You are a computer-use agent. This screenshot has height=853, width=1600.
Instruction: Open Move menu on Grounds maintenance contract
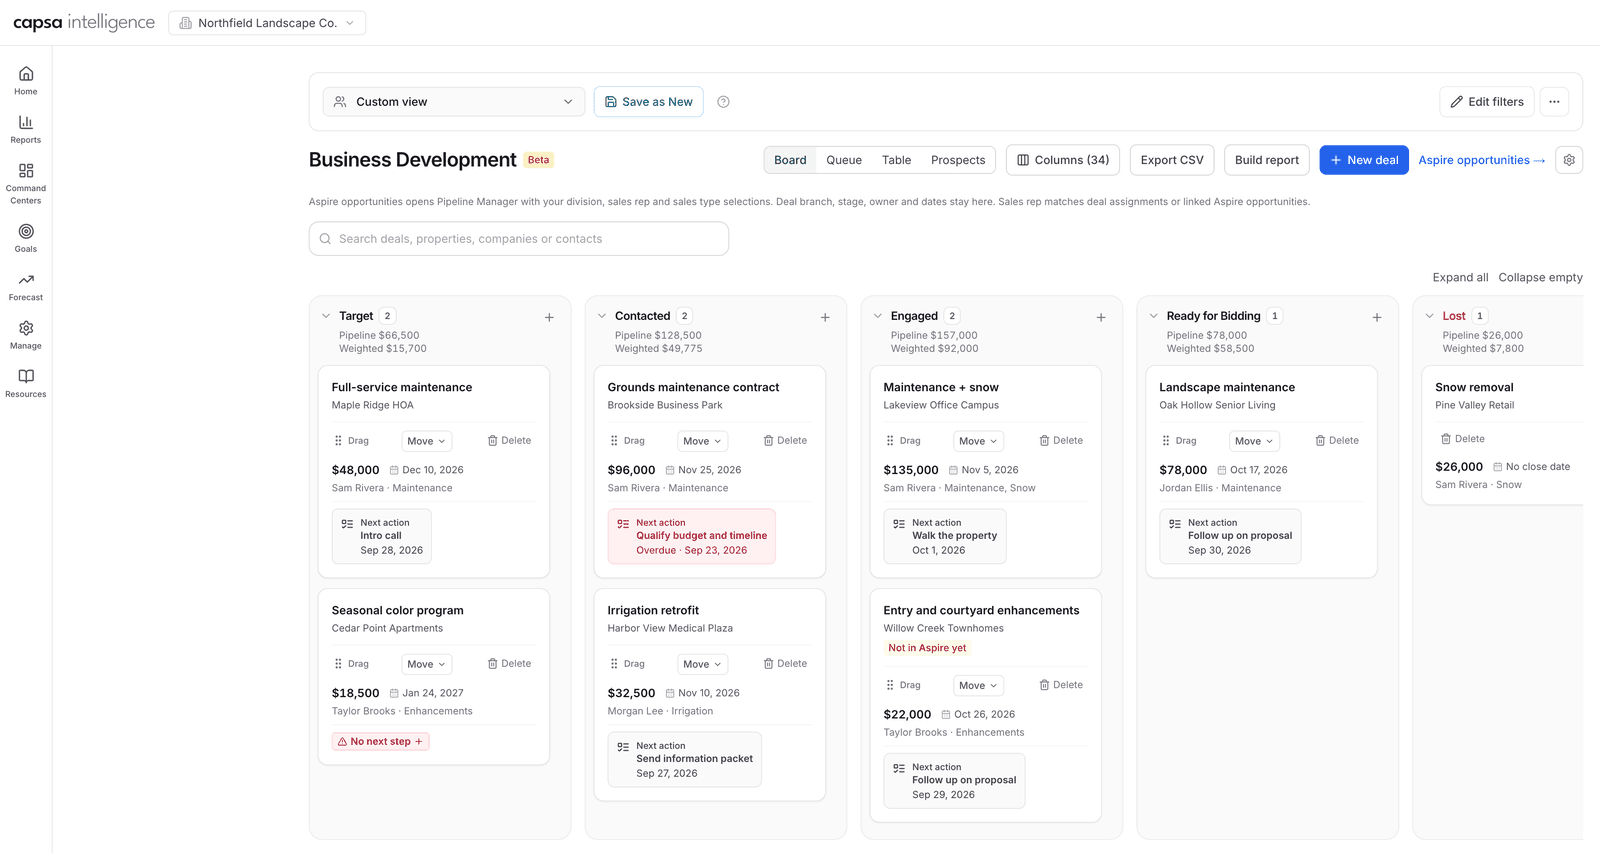click(703, 441)
